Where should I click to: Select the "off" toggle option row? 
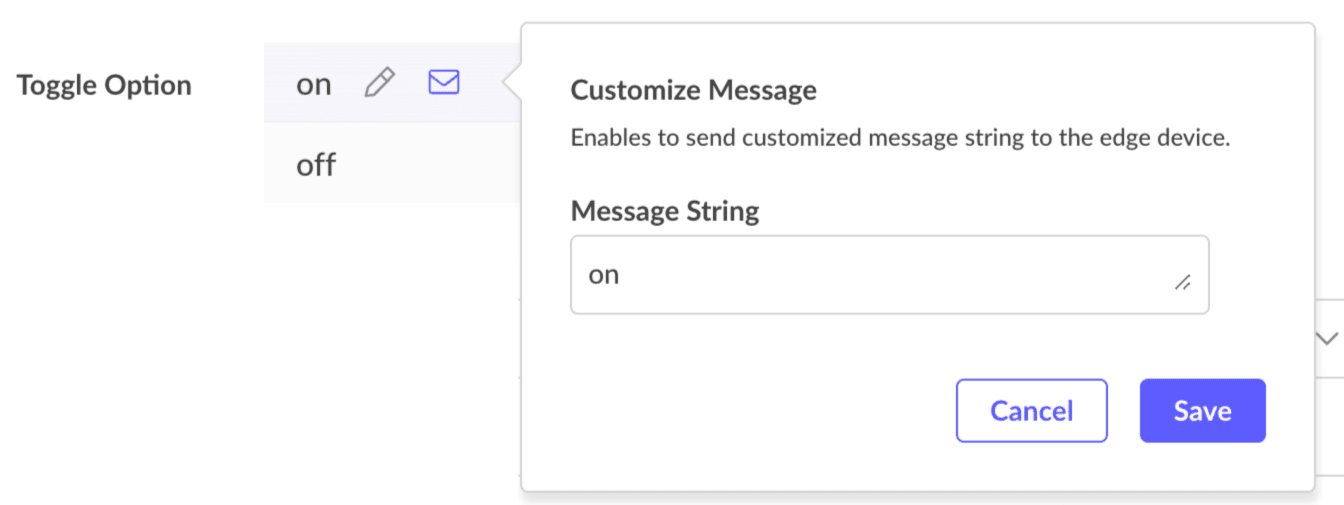tap(392, 163)
